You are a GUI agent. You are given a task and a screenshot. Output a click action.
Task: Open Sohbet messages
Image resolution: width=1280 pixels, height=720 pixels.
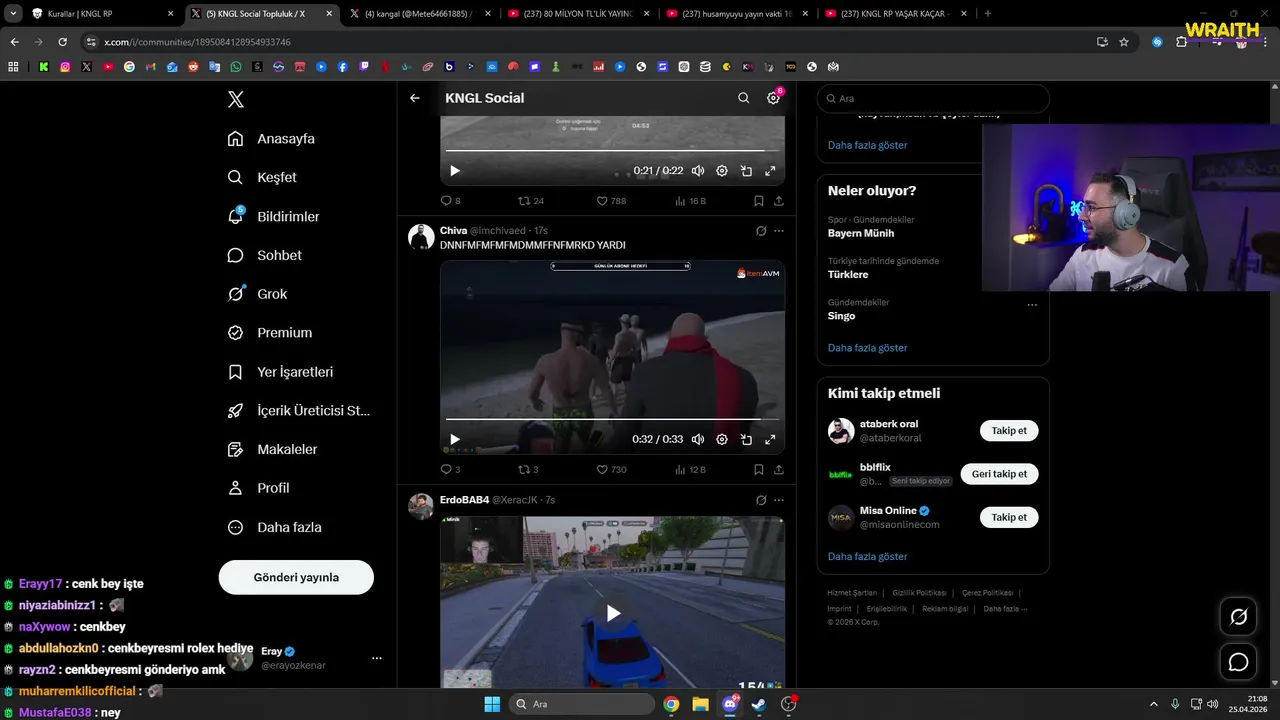click(x=264, y=255)
